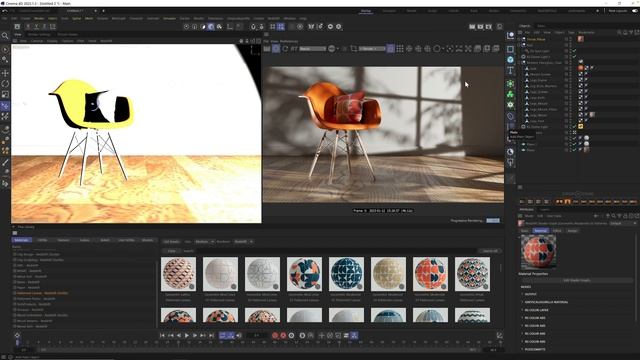Viewport: 640px width, 360px height.
Task: Go to end of timeline
Action: 211,336
